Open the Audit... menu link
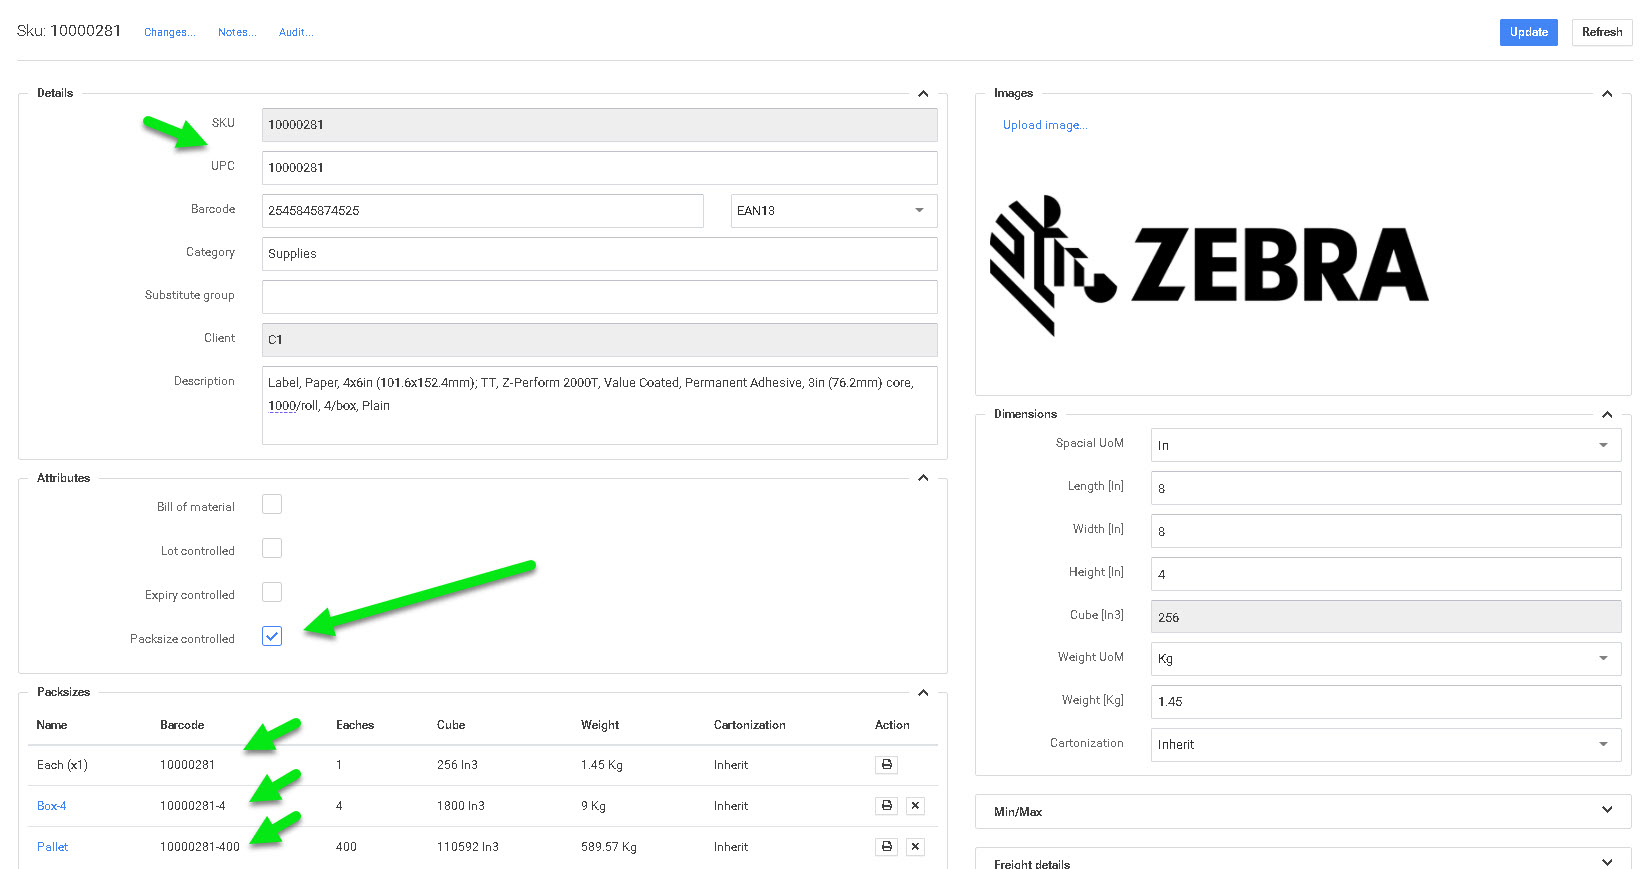The image size is (1640, 869). pyautogui.click(x=296, y=33)
